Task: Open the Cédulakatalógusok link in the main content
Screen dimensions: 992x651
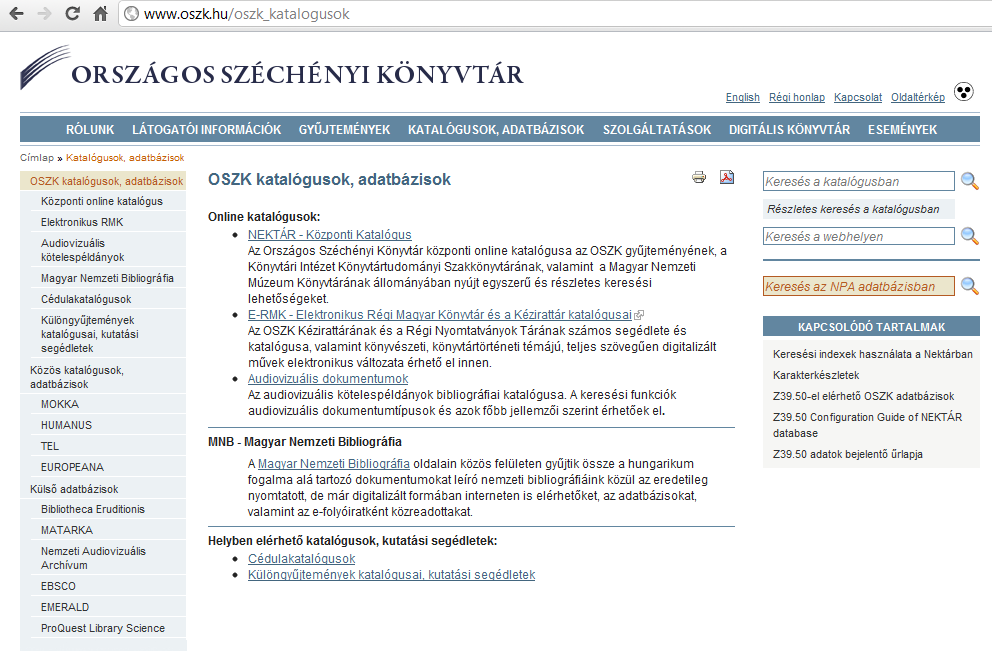Action: 302,559
